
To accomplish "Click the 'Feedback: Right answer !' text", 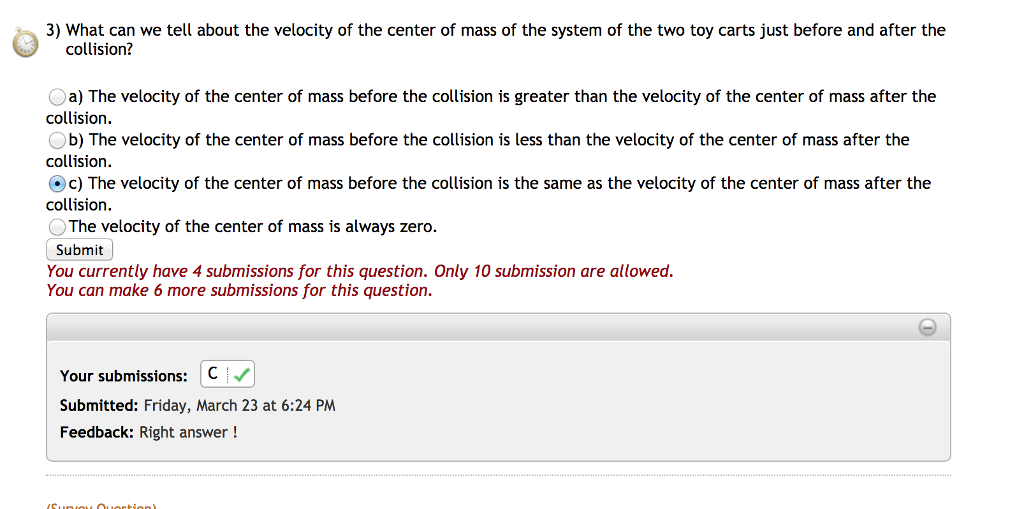I will point(148,432).
